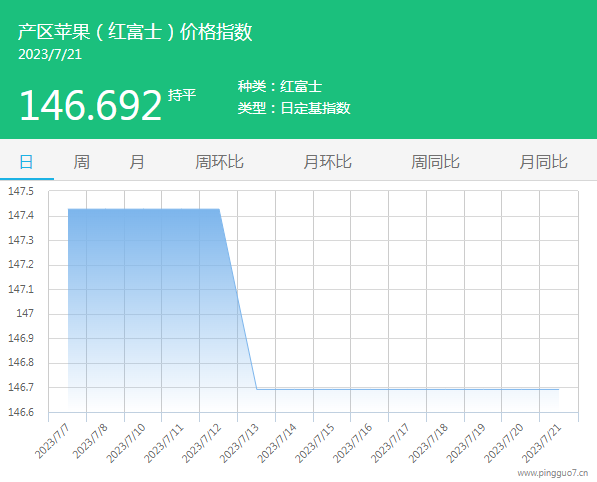
Task: Click the 2023/7/17 x-axis date label
Action: pyautogui.click(x=391, y=444)
